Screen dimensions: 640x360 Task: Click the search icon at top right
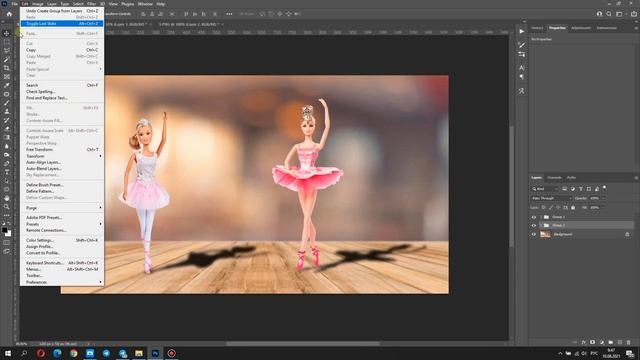(x=609, y=14)
